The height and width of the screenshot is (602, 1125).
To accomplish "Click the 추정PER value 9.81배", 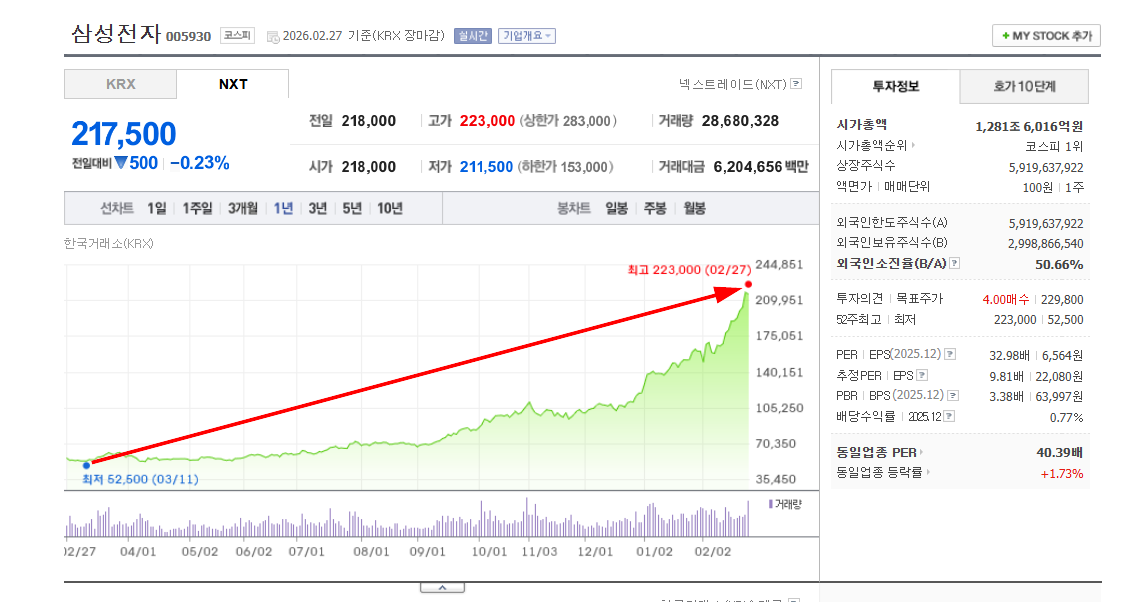I will coord(1006,377).
